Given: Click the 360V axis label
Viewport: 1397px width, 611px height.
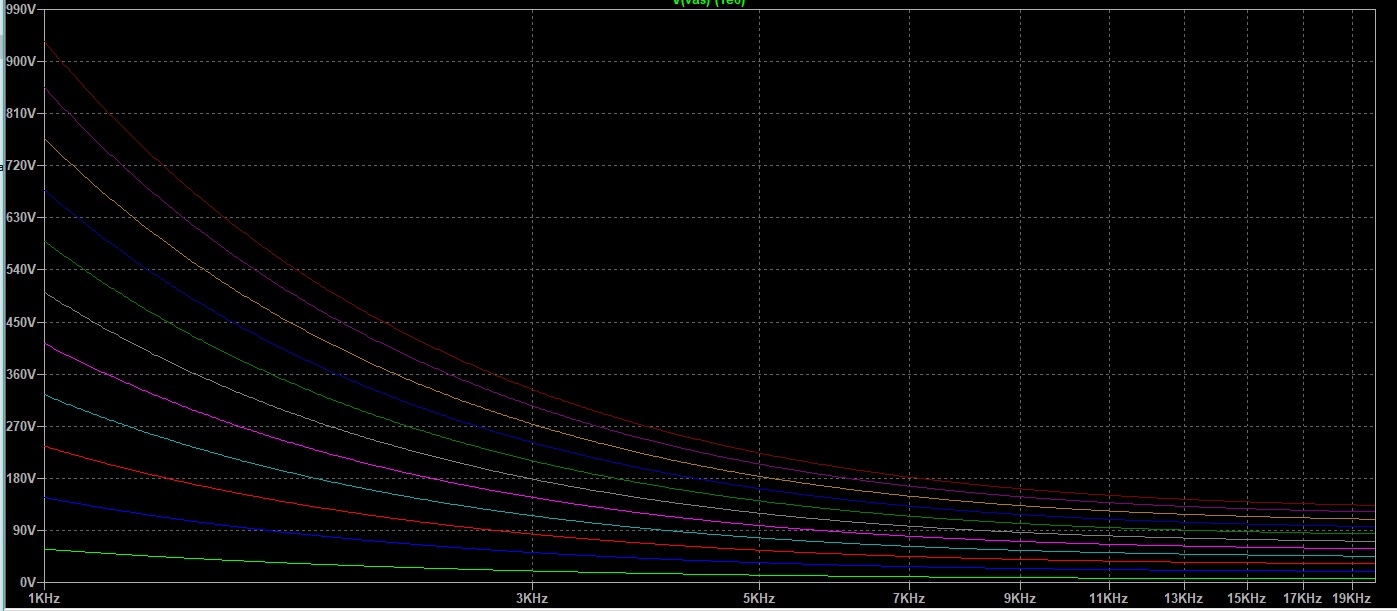Looking at the screenshot, I should (19, 374).
